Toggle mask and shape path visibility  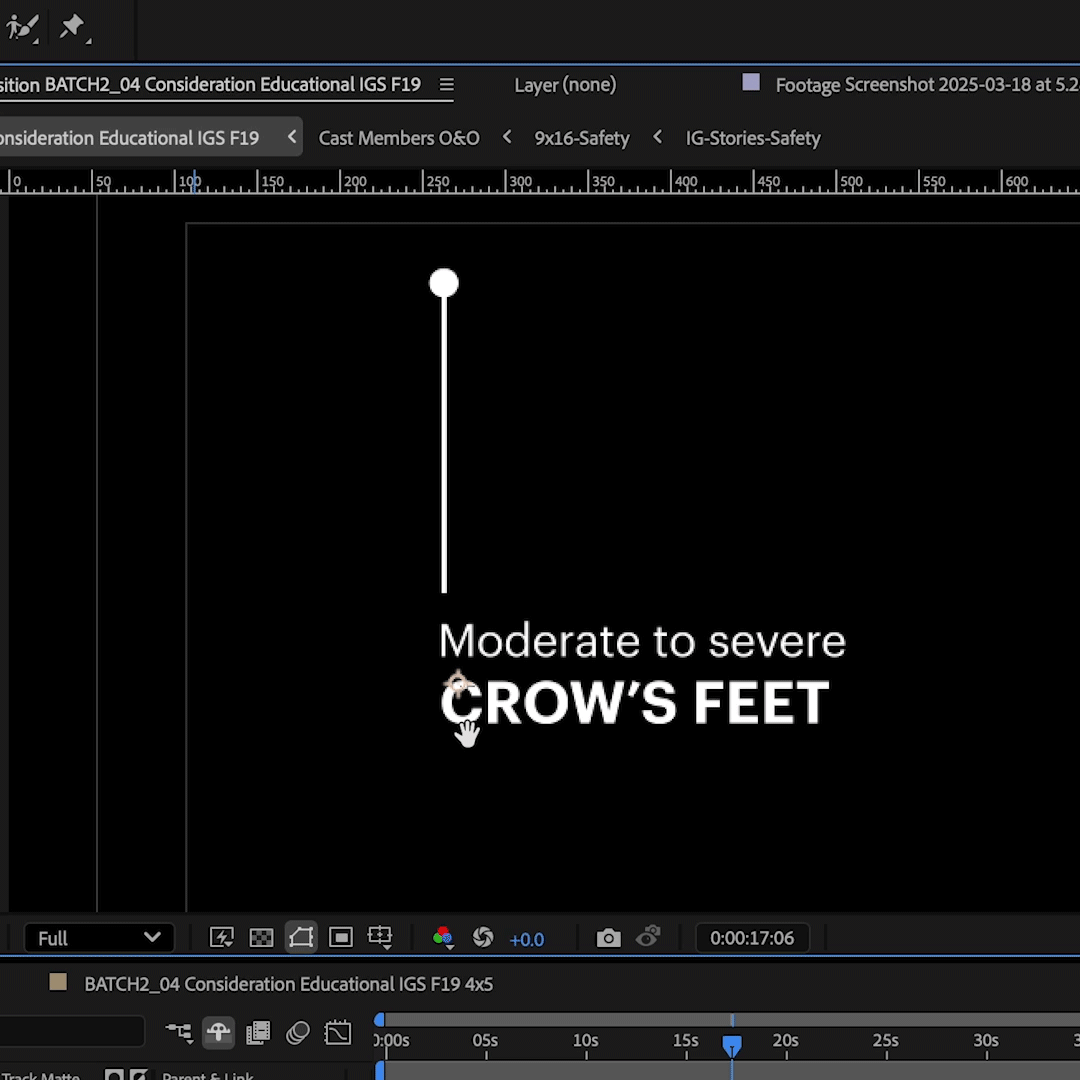[x=301, y=938]
